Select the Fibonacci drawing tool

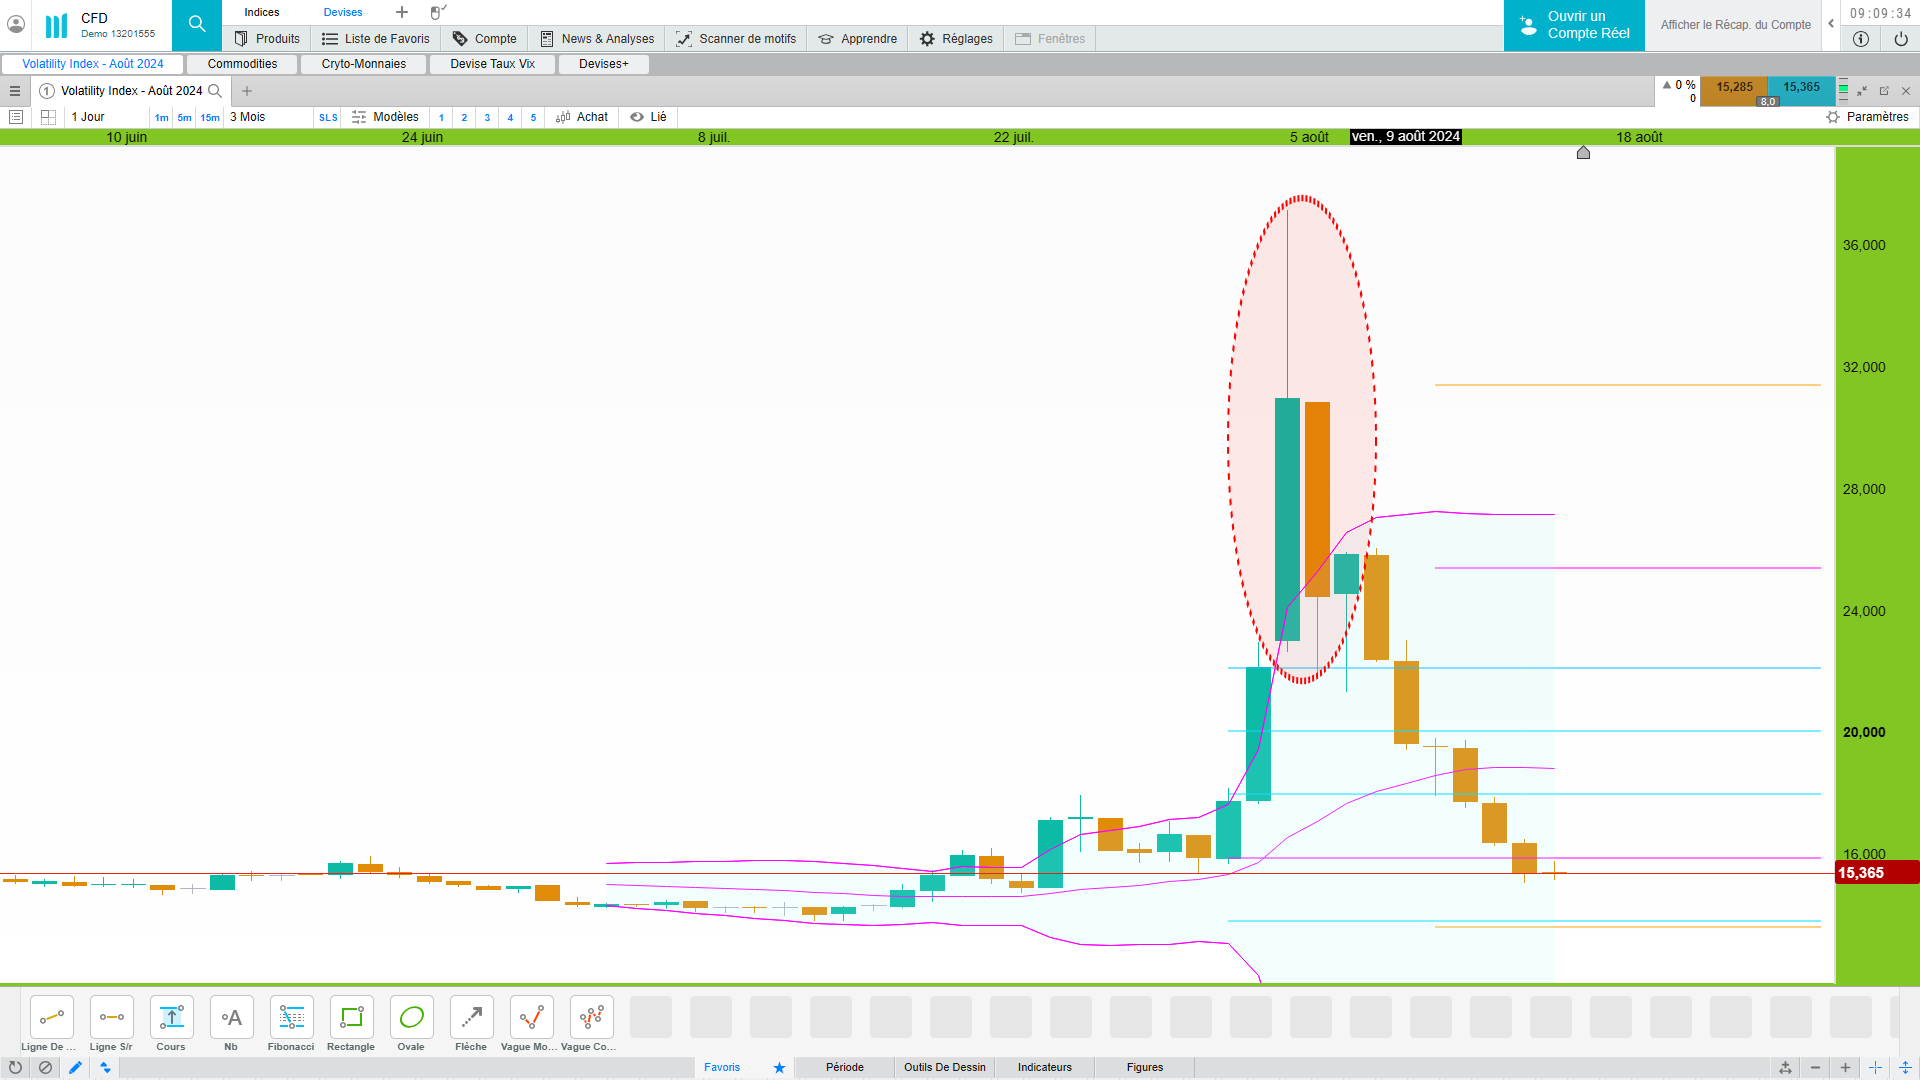click(x=291, y=1018)
